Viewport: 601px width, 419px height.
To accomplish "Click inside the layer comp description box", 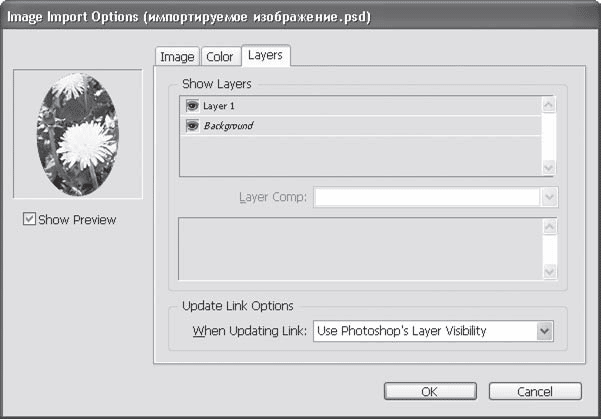I will 360,250.
